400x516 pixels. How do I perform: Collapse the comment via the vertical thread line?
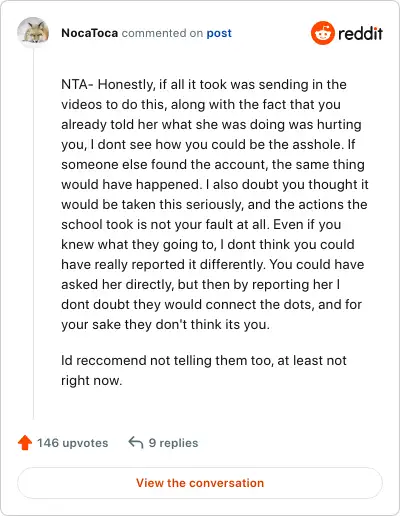(x=33, y=235)
